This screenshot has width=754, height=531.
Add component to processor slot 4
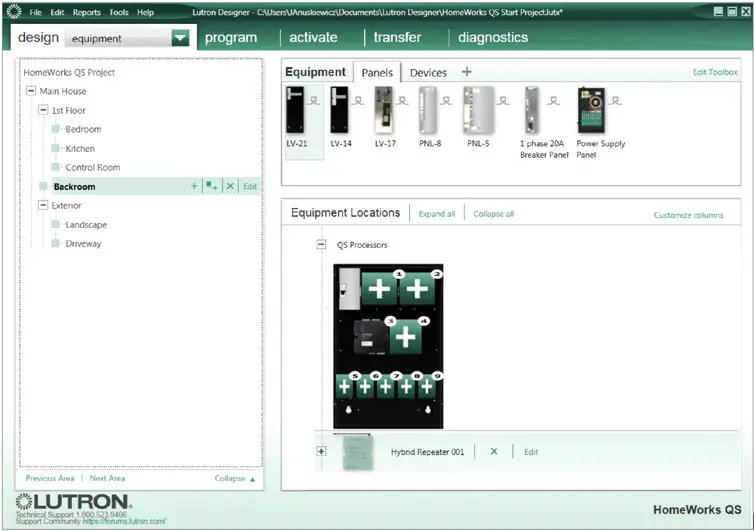(x=405, y=337)
